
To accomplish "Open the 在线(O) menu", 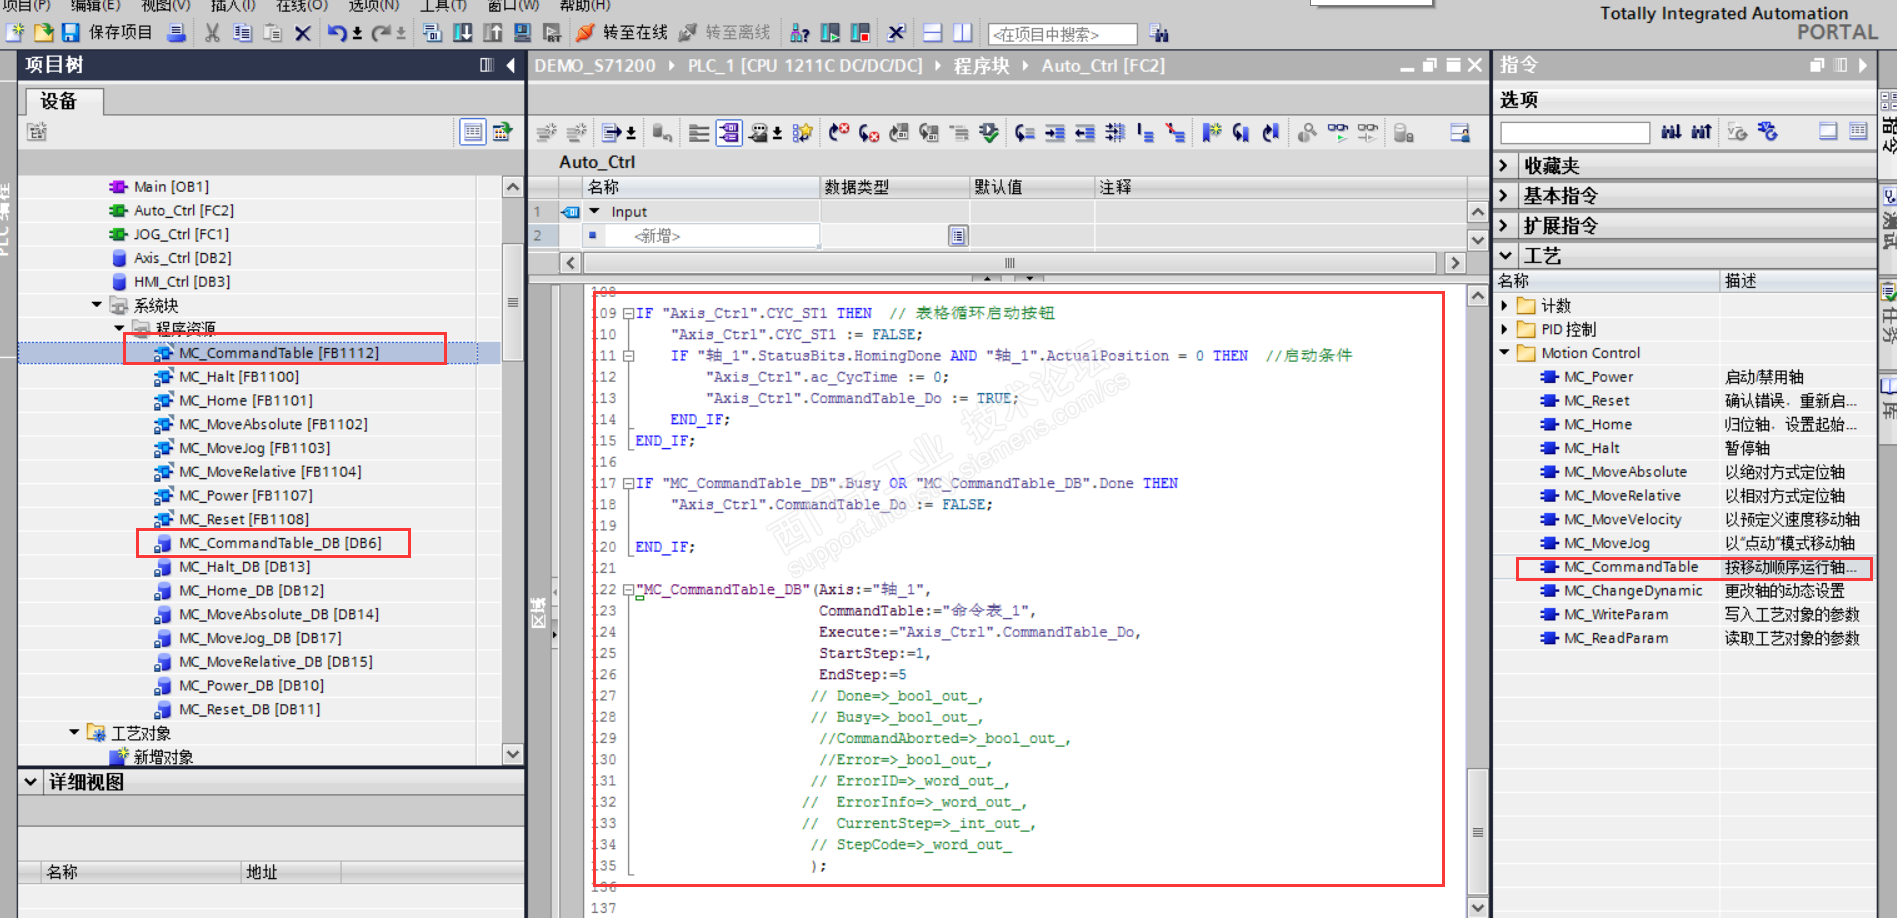I will 301,6.
